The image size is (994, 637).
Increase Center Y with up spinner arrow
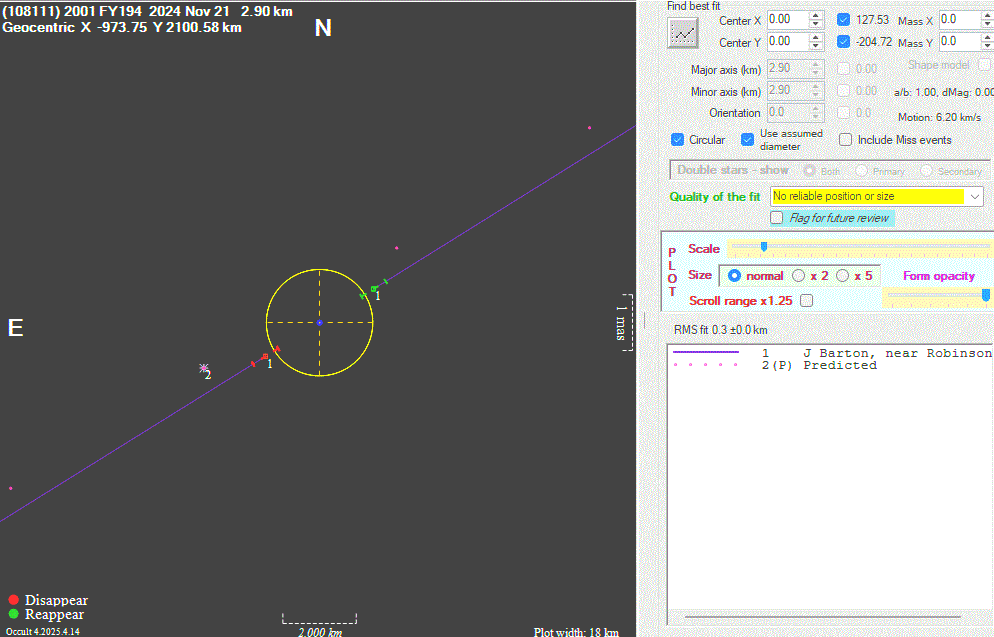(816, 38)
